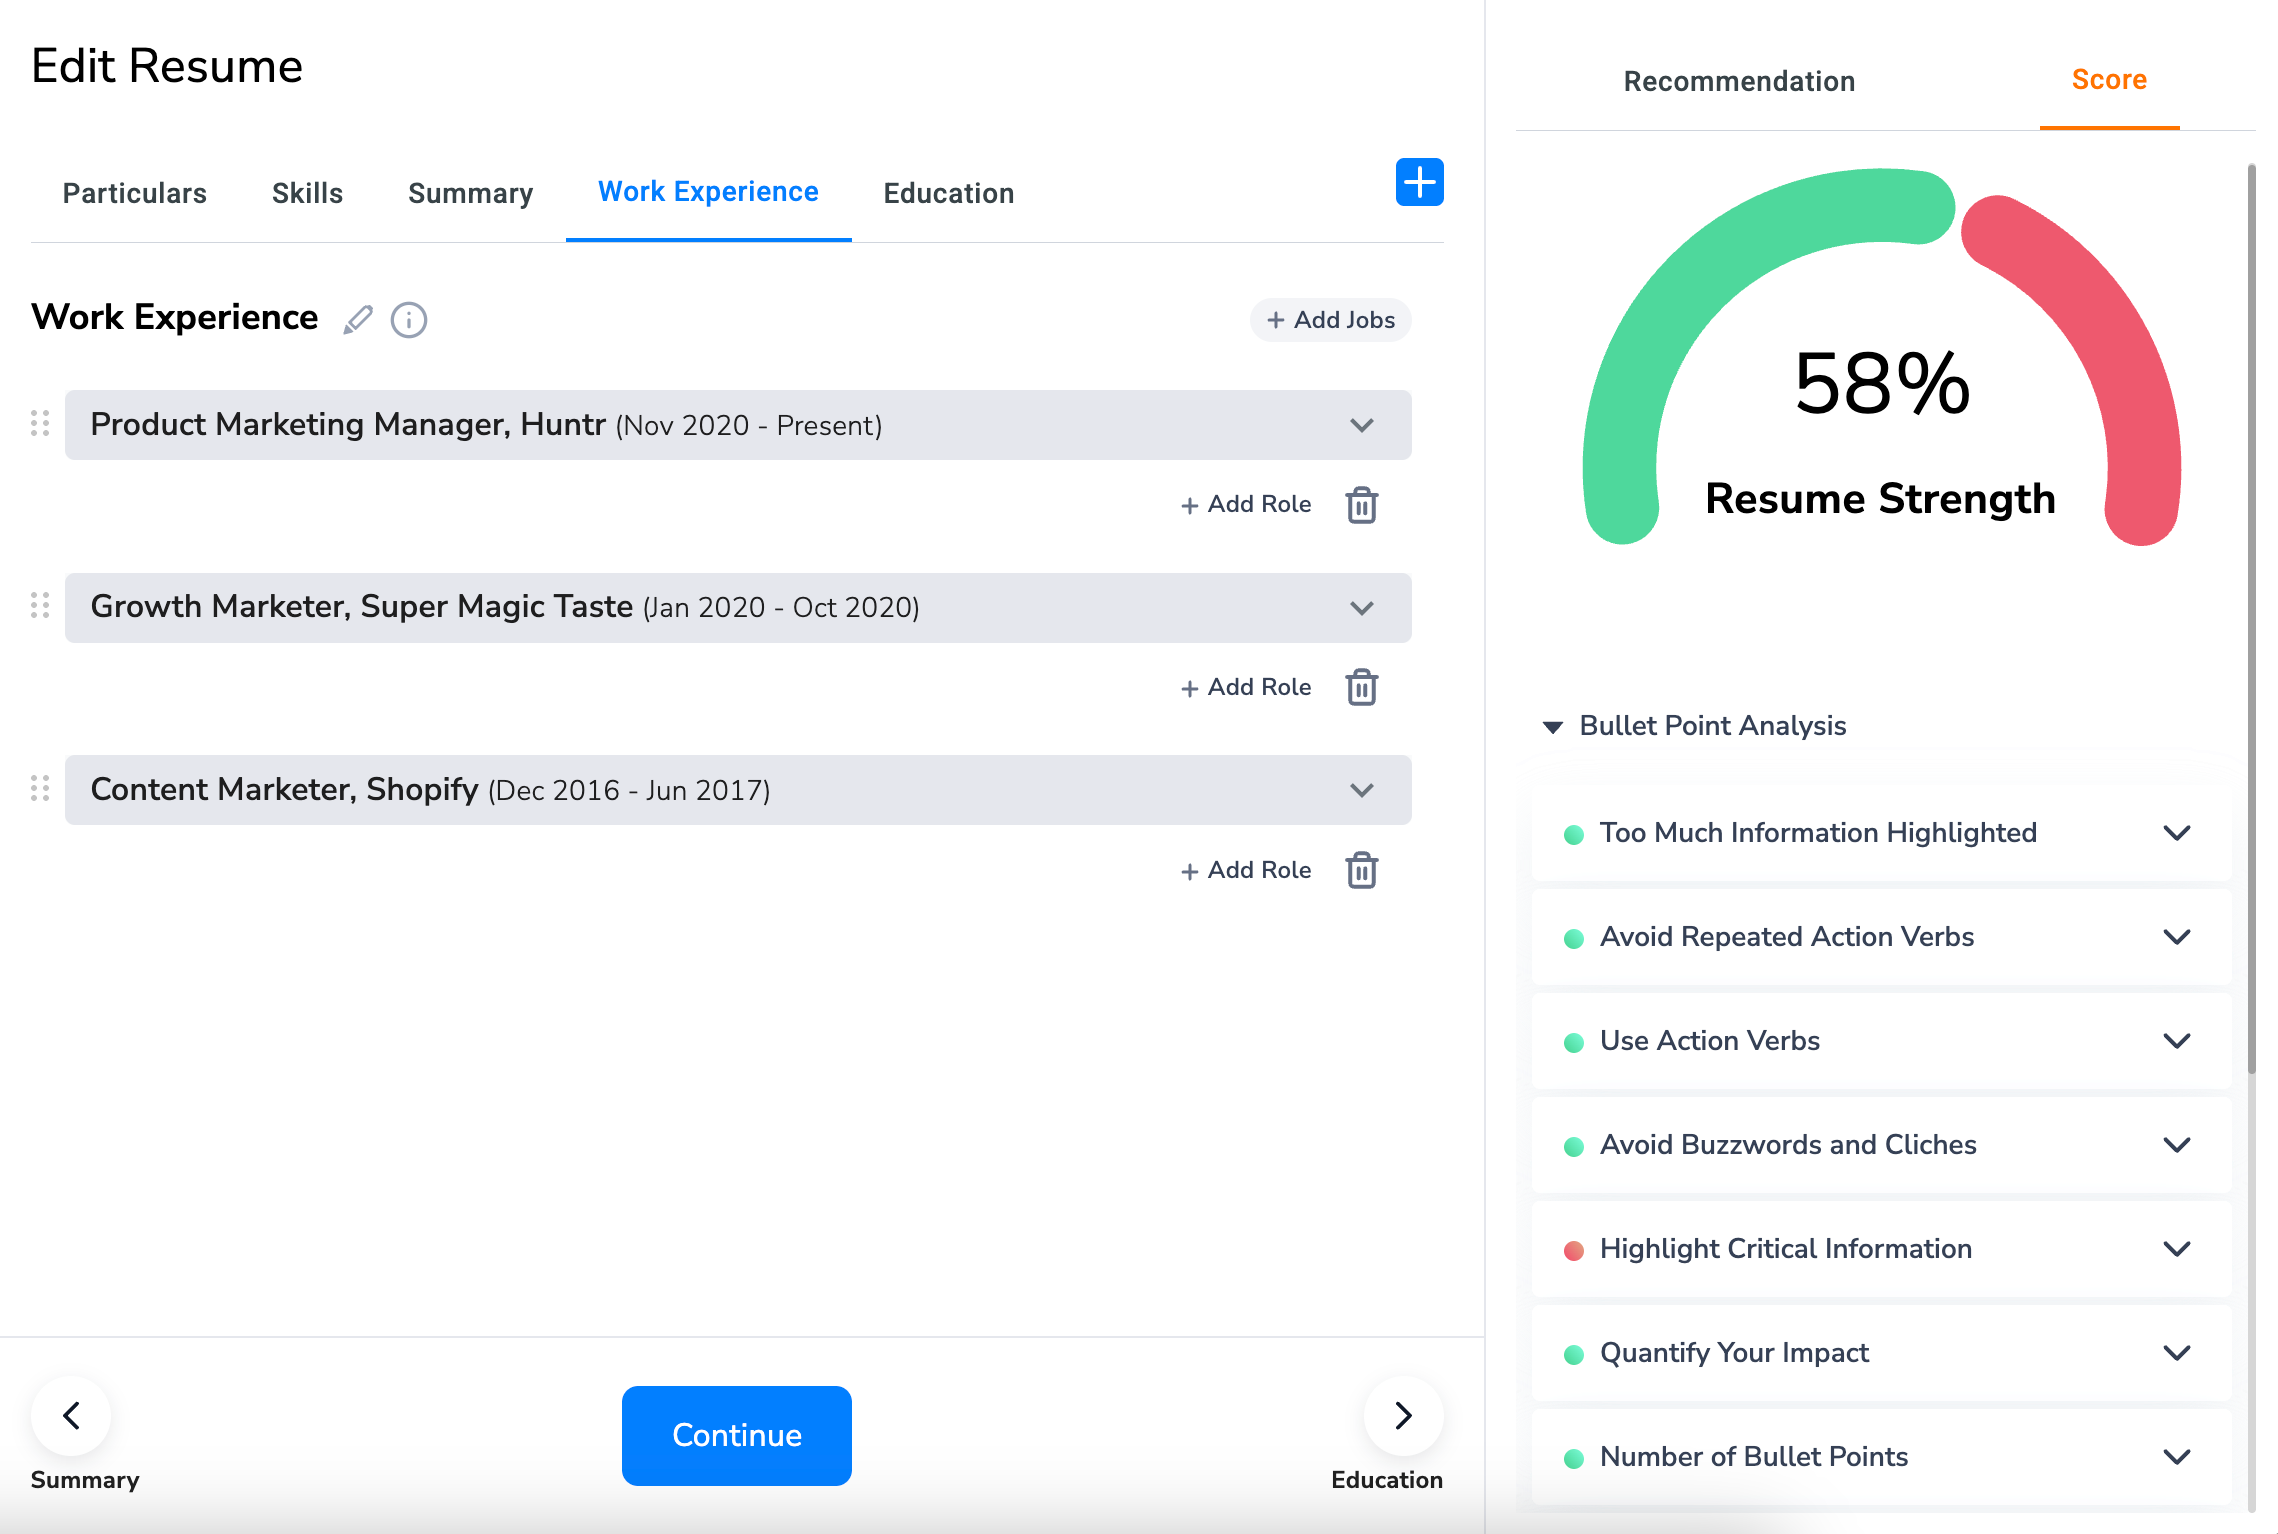
Task: Click the pencil edit icon beside Work Experience
Action: click(x=357, y=320)
